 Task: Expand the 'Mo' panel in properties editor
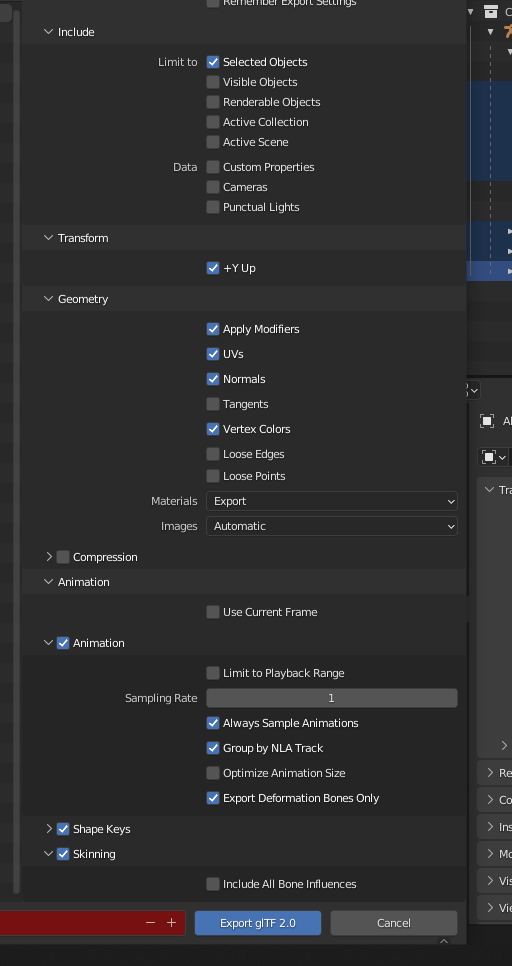point(490,854)
